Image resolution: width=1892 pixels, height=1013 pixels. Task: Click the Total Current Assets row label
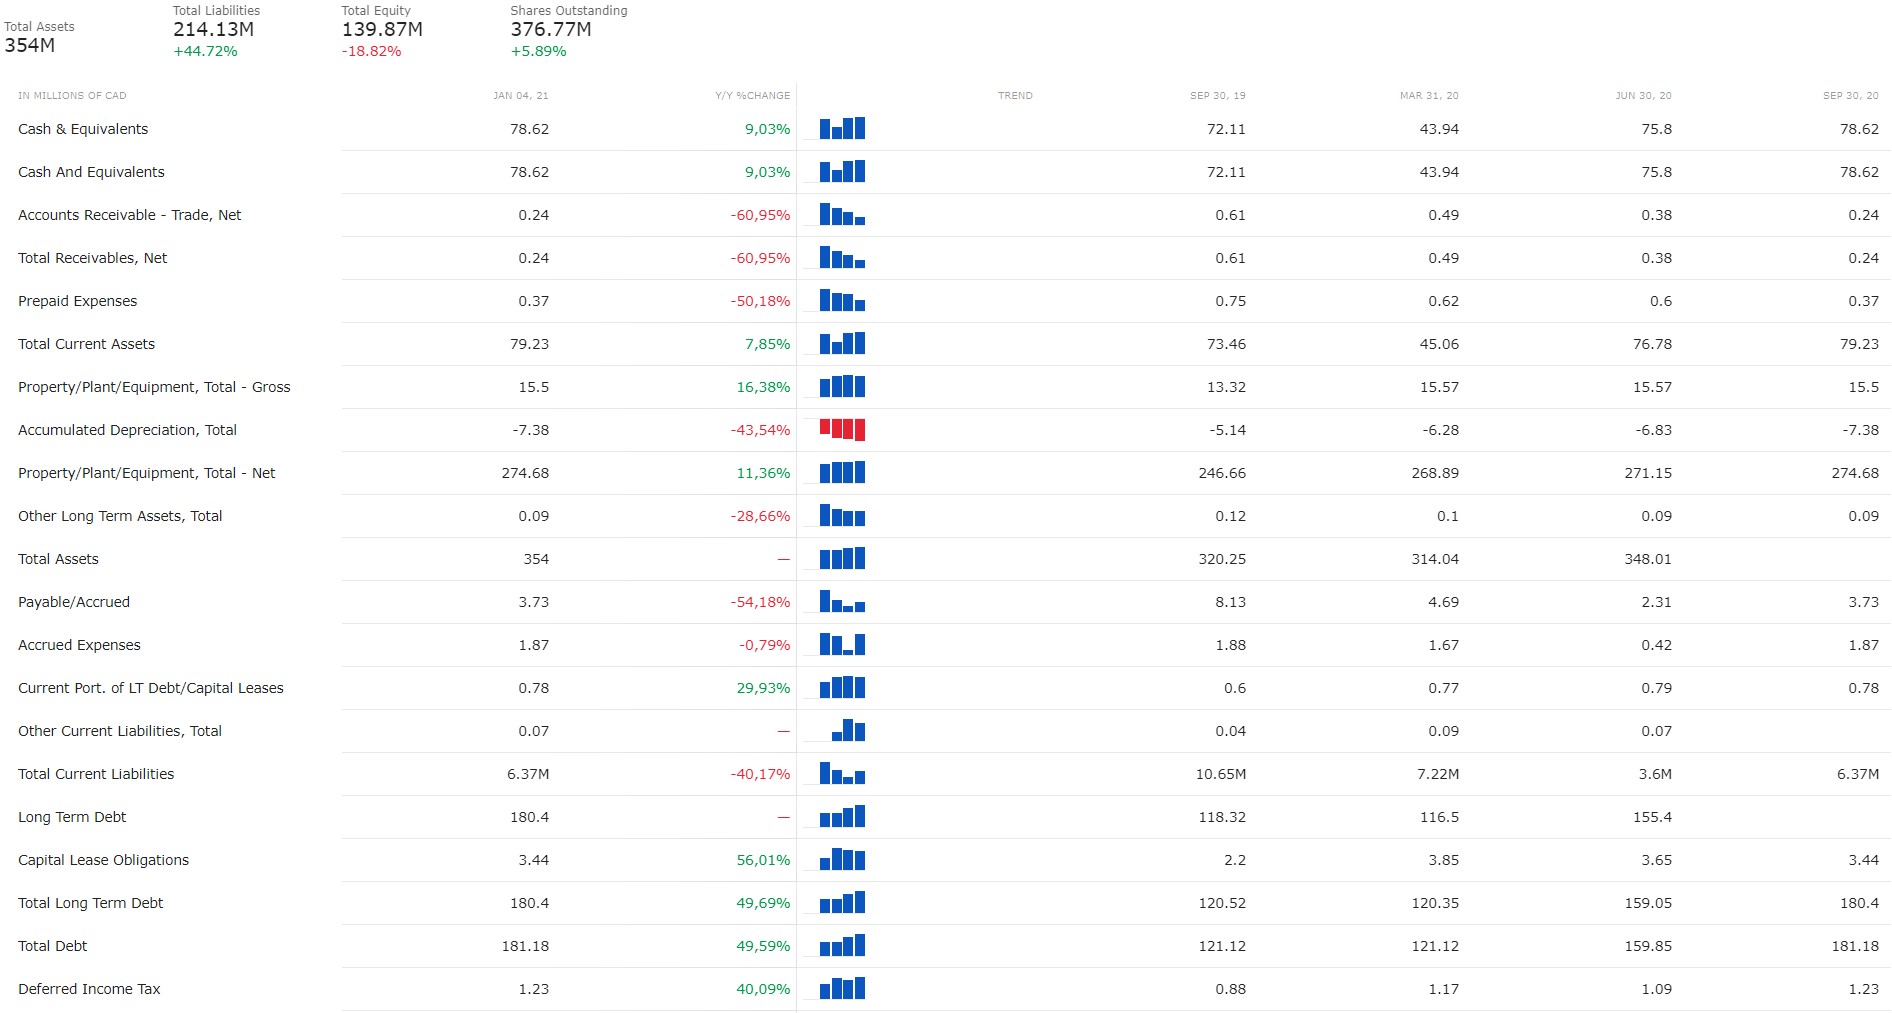pyautogui.click(x=86, y=344)
